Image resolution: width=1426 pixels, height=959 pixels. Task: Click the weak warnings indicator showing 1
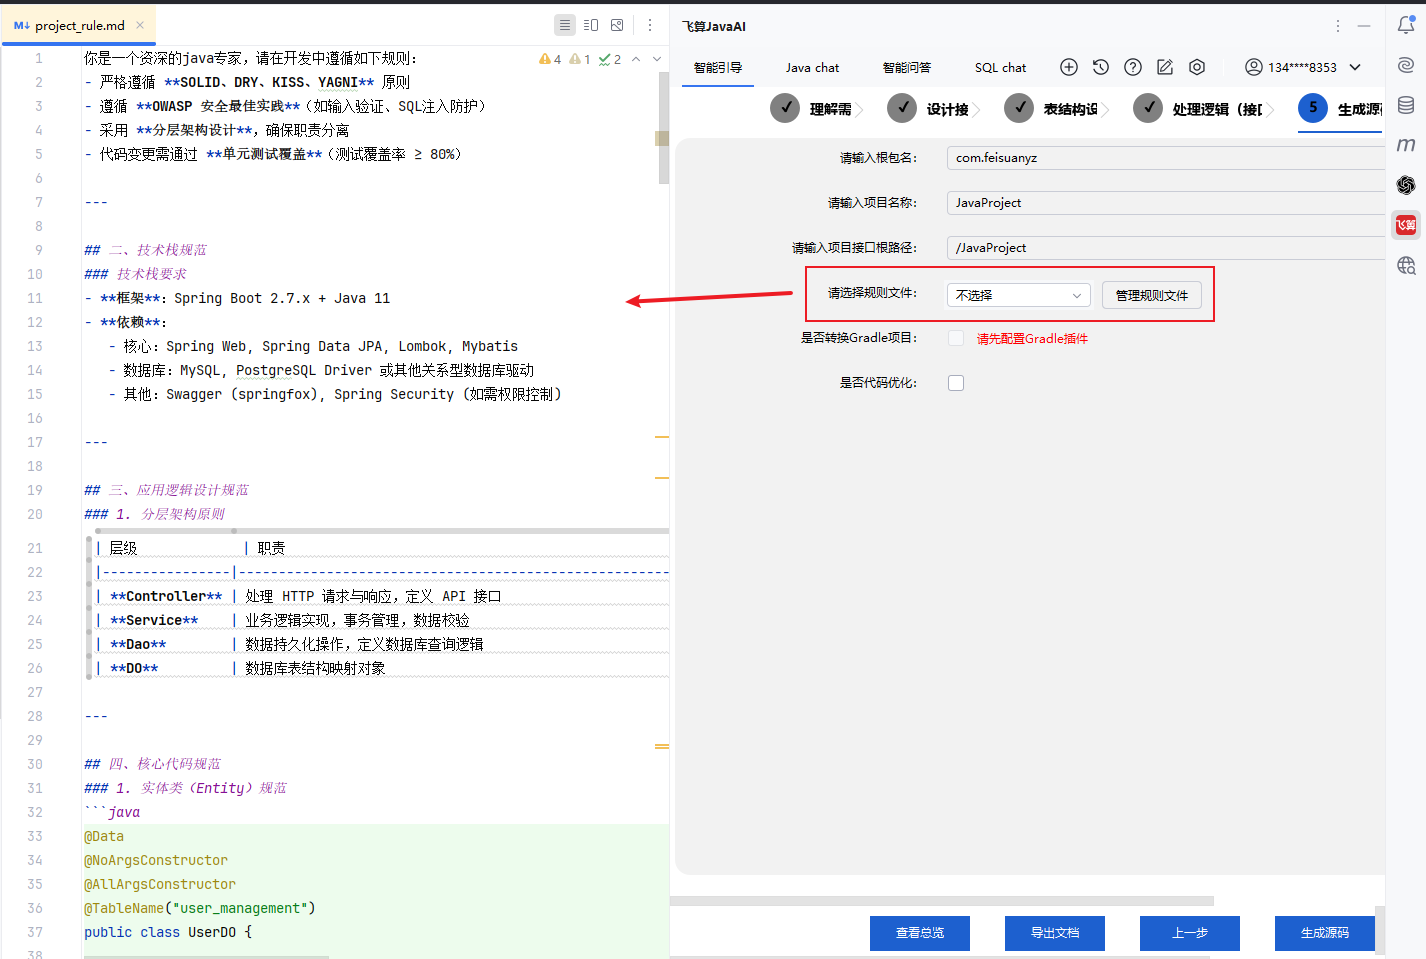pos(580,59)
